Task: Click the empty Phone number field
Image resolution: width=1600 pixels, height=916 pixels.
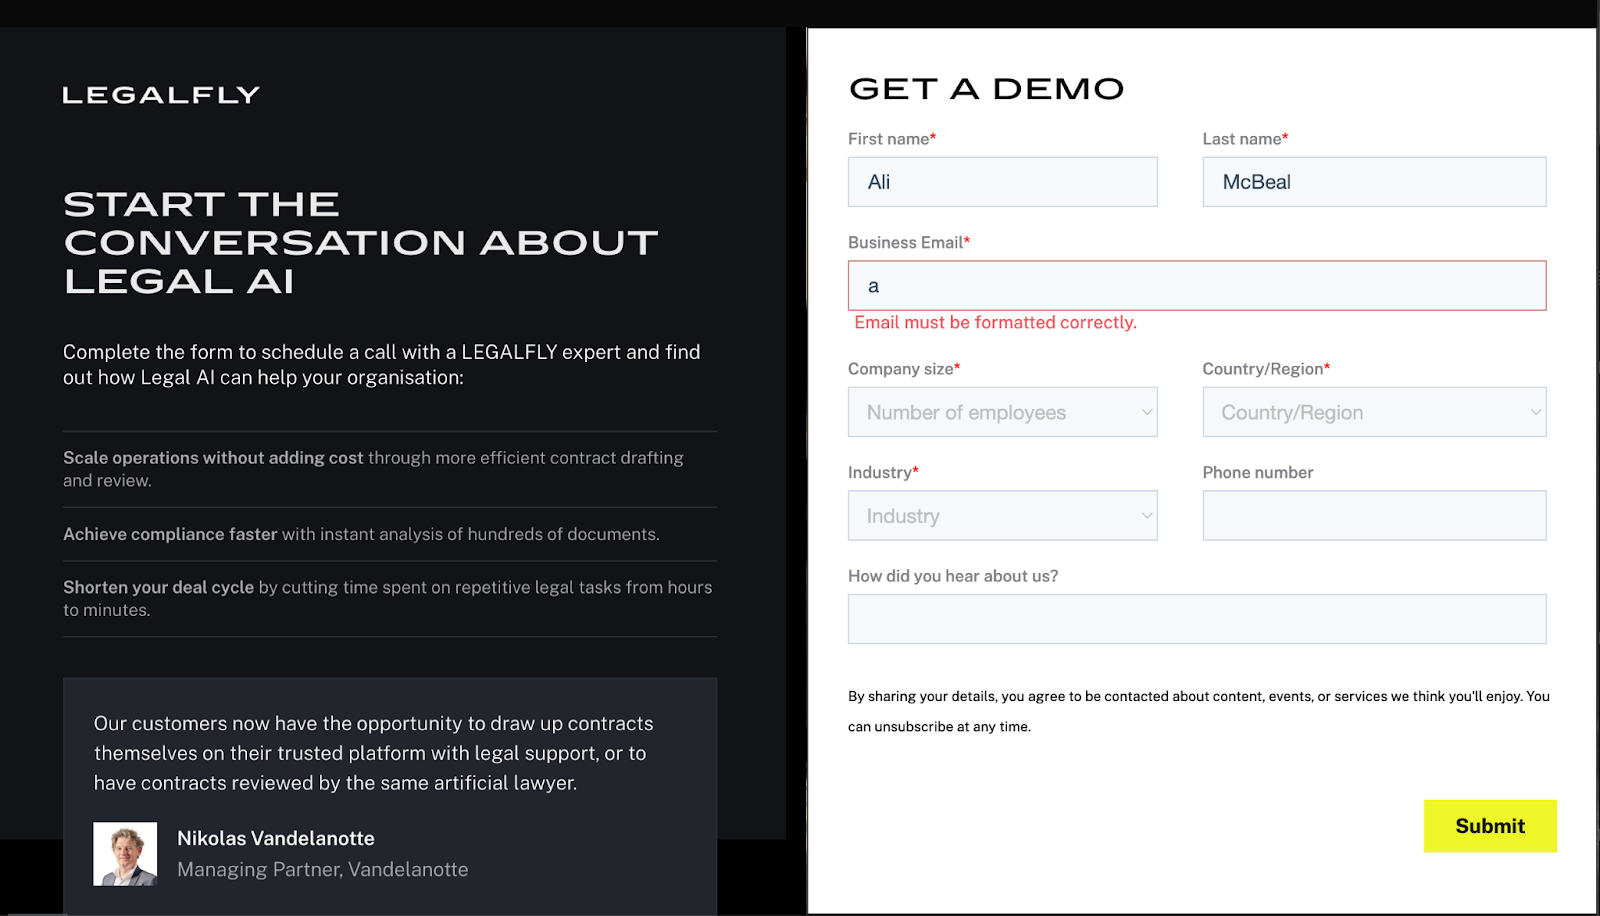Action: click(x=1373, y=515)
